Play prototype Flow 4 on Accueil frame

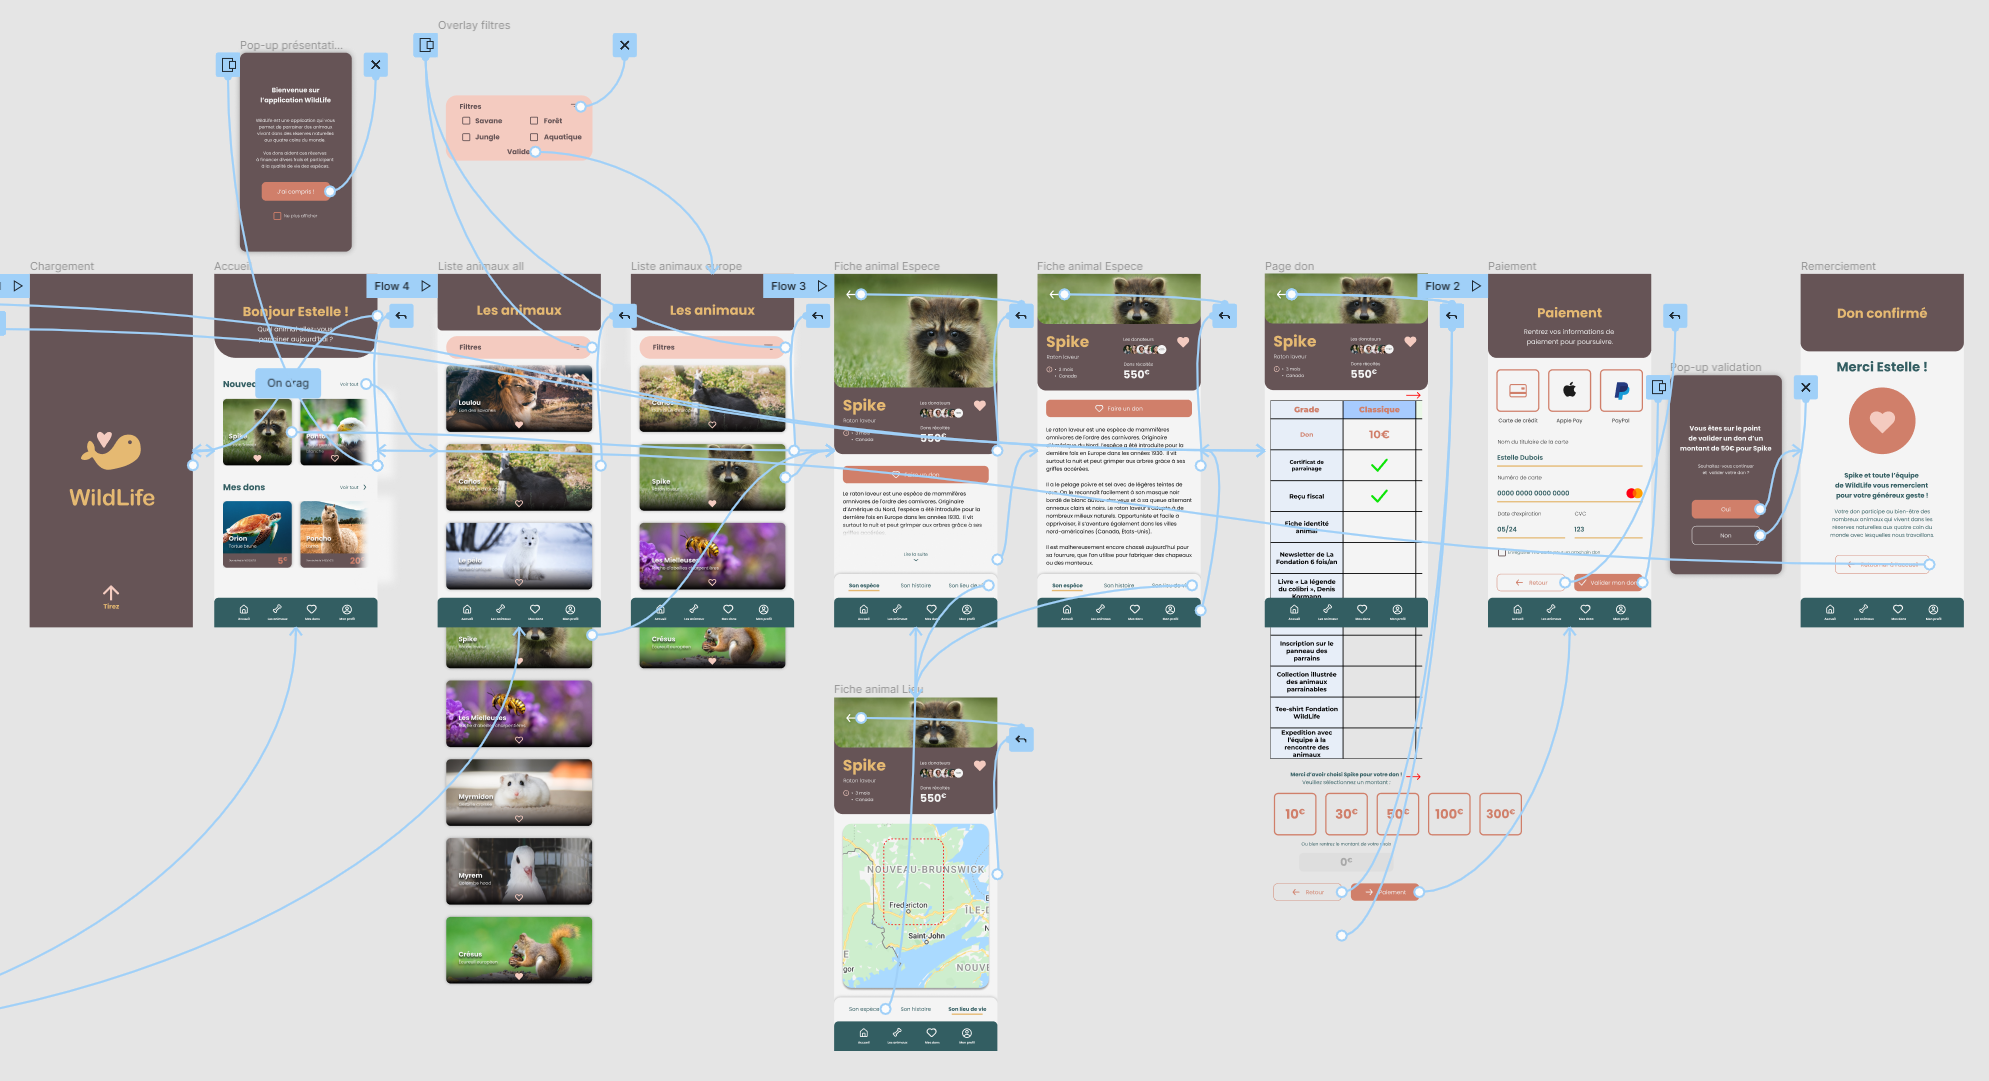coord(426,286)
